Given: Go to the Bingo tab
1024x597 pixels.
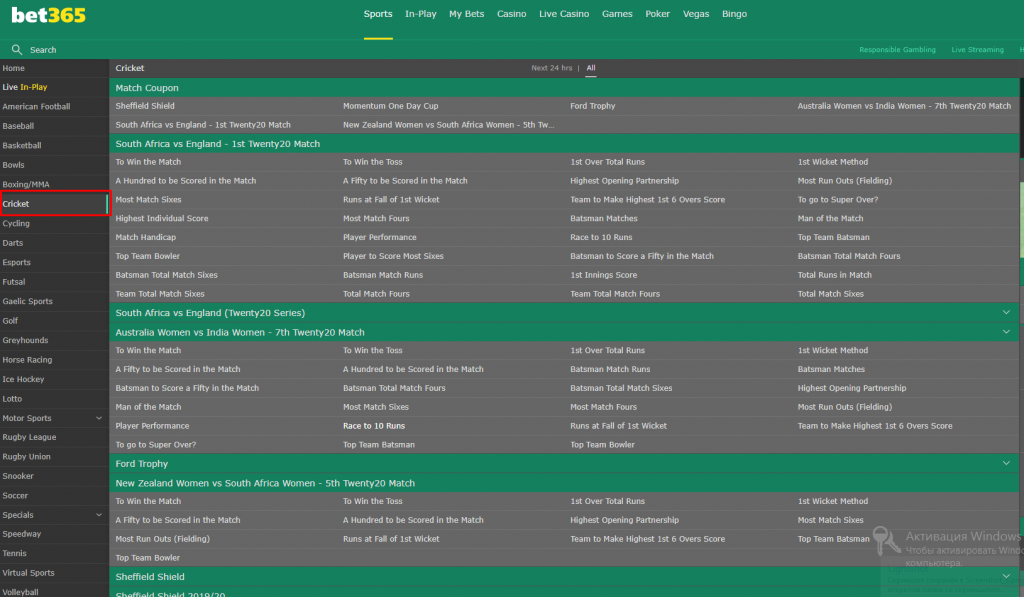Looking at the screenshot, I should click(734, 14).
